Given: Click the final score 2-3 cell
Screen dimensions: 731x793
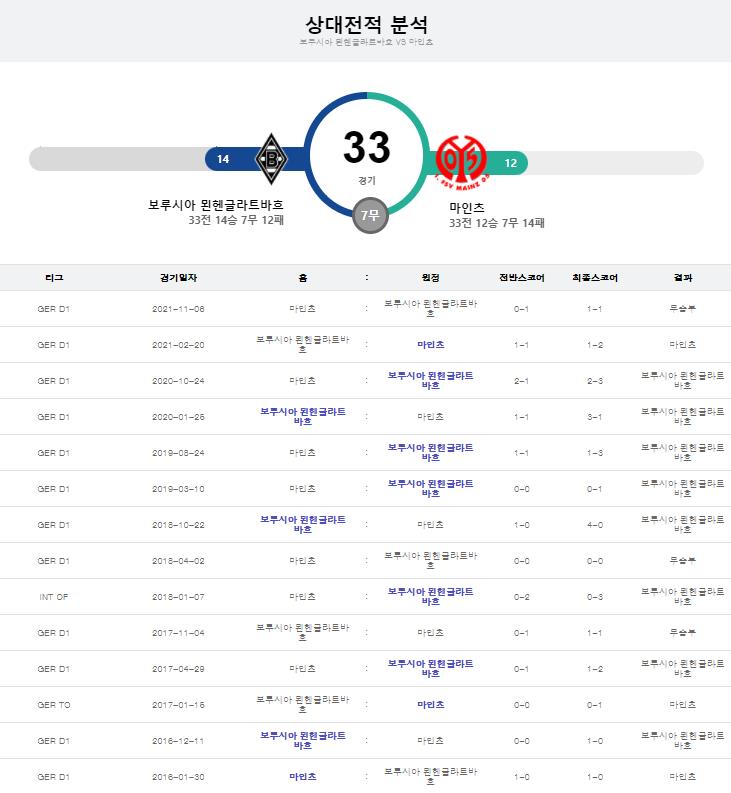Looking at the screenshot, I should [595, 381].
